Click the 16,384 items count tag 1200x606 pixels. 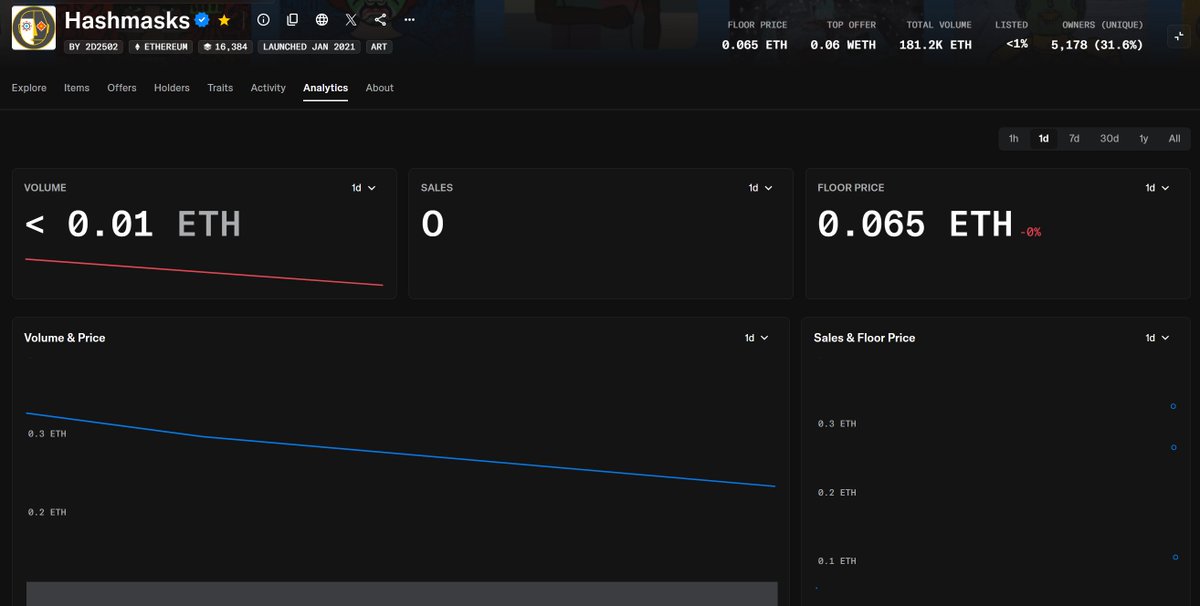(225, 47)
